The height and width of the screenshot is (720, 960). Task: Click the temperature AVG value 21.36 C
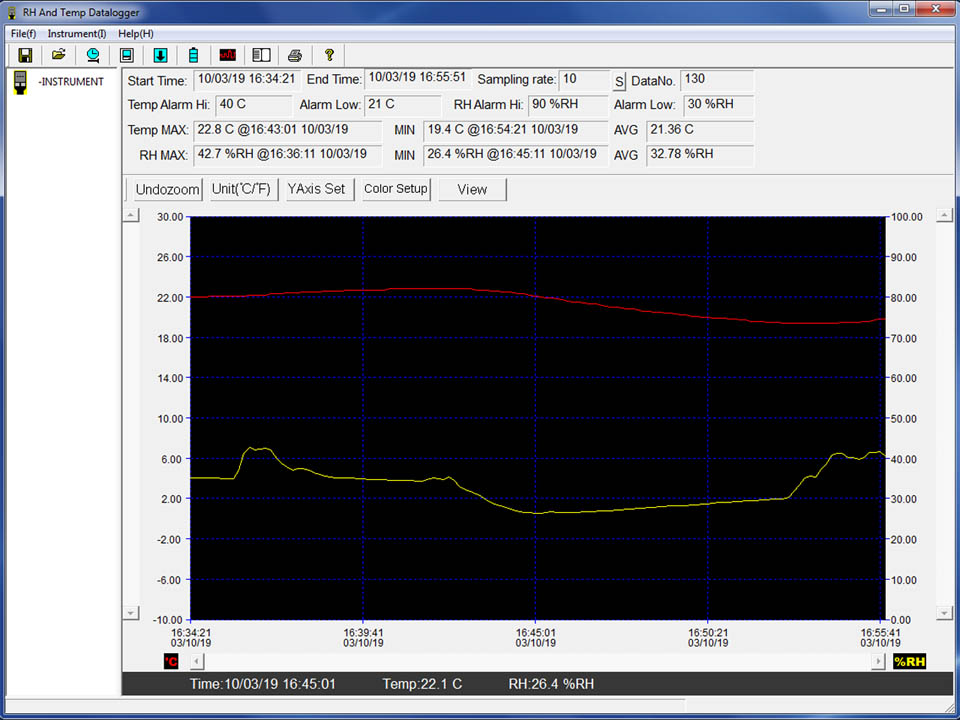coord(700,130)
